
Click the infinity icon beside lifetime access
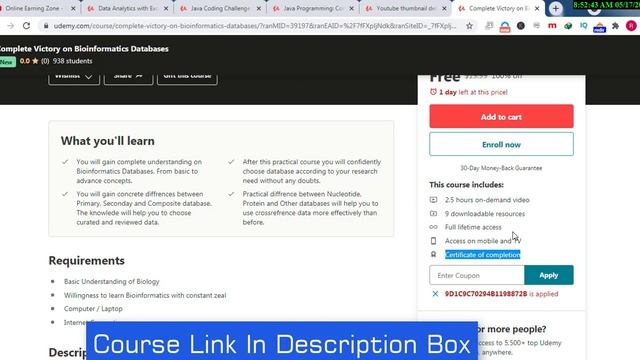(433, 227)
